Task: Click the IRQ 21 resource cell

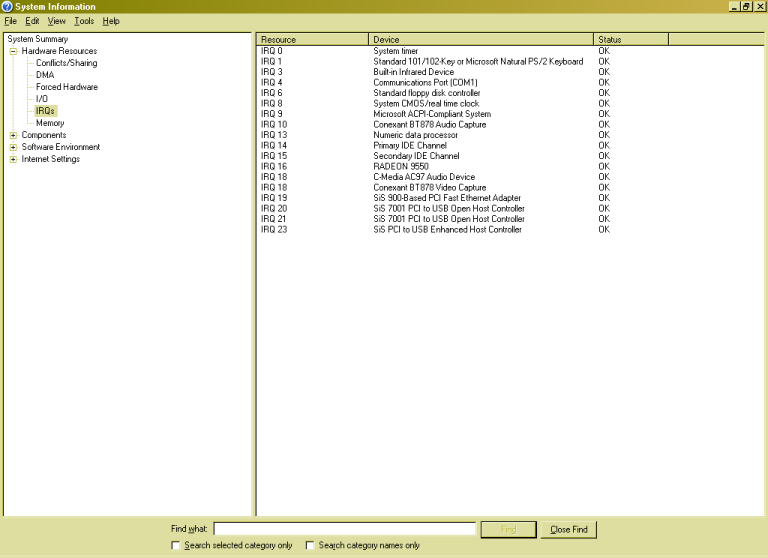Action: (273, 219)
